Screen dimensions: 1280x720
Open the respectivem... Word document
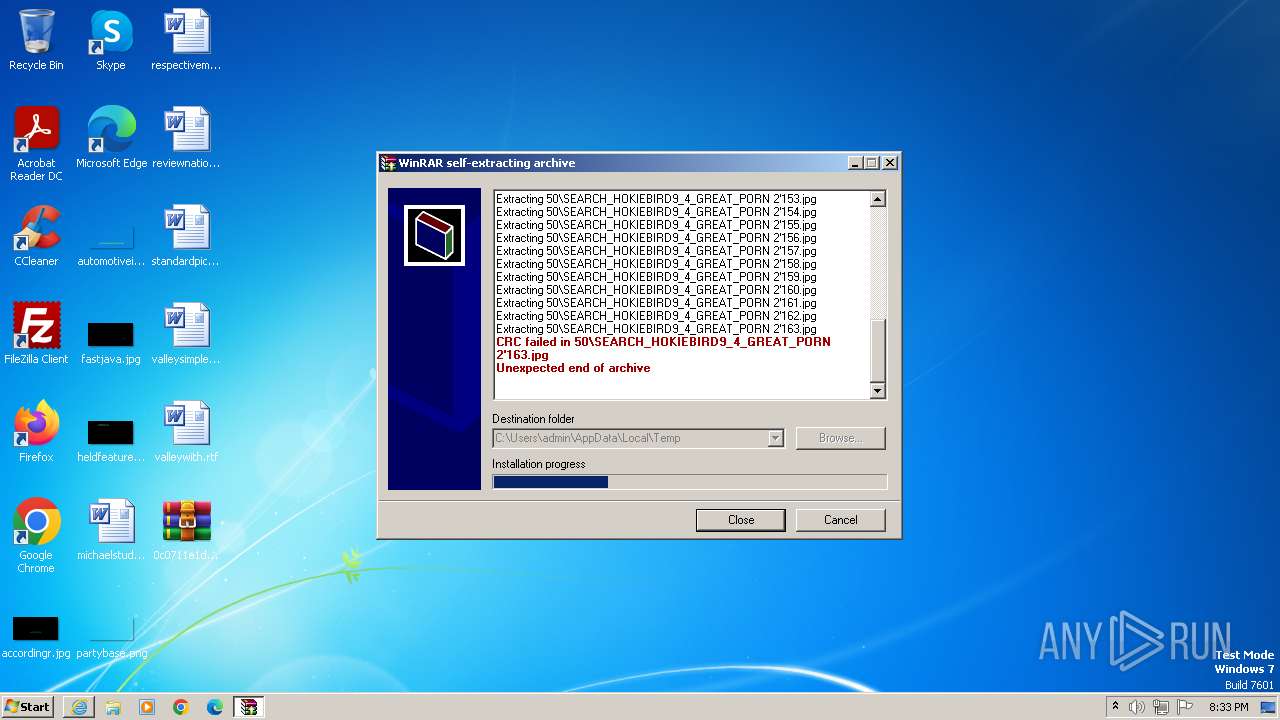[x=186, y=40]
